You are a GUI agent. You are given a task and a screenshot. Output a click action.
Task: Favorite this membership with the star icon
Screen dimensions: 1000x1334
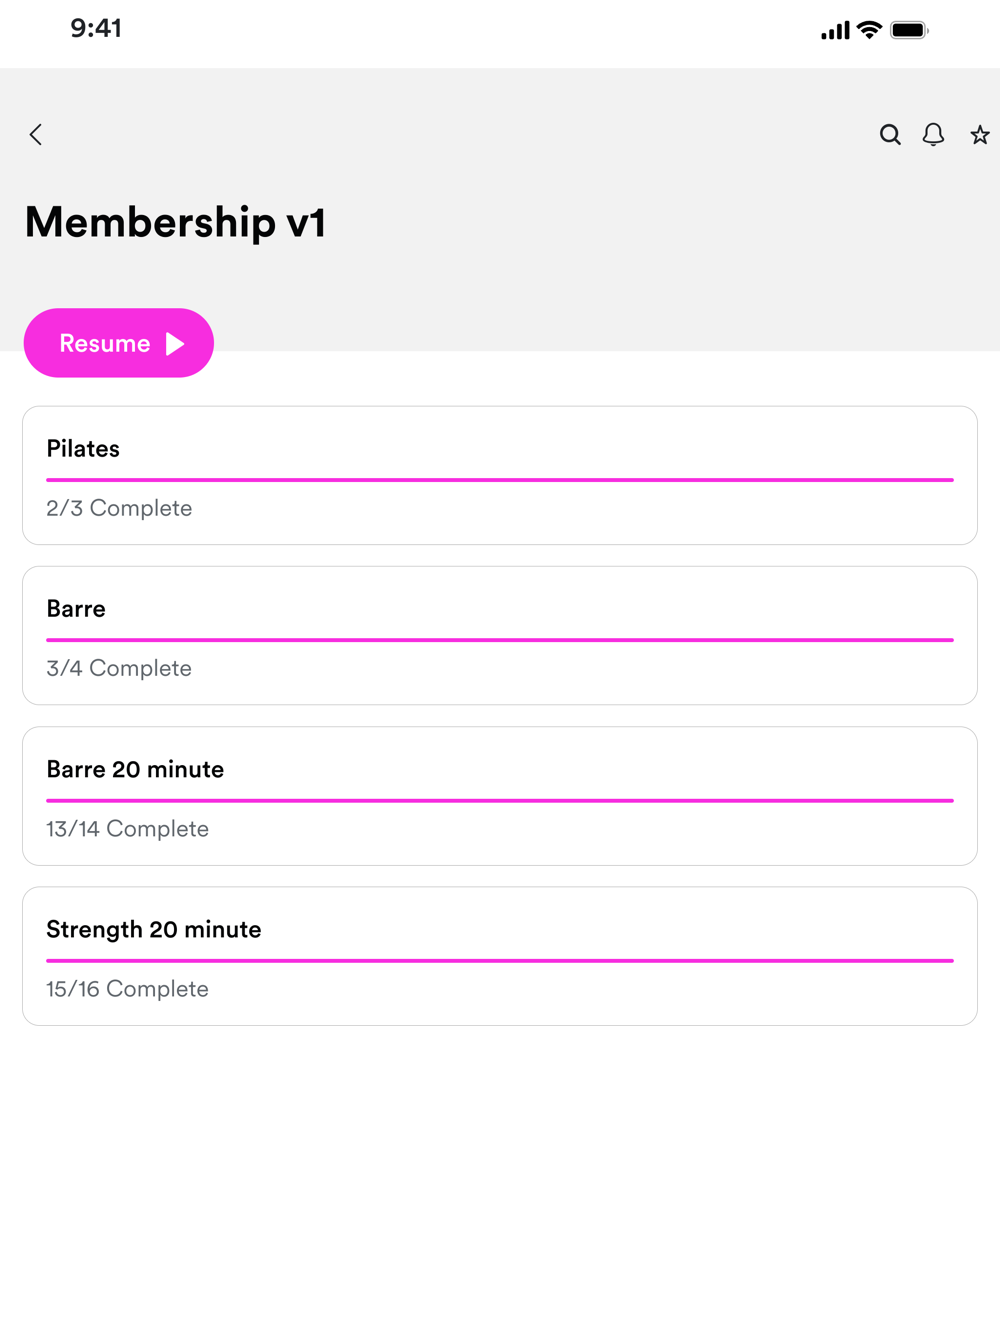tap(979, 135)
